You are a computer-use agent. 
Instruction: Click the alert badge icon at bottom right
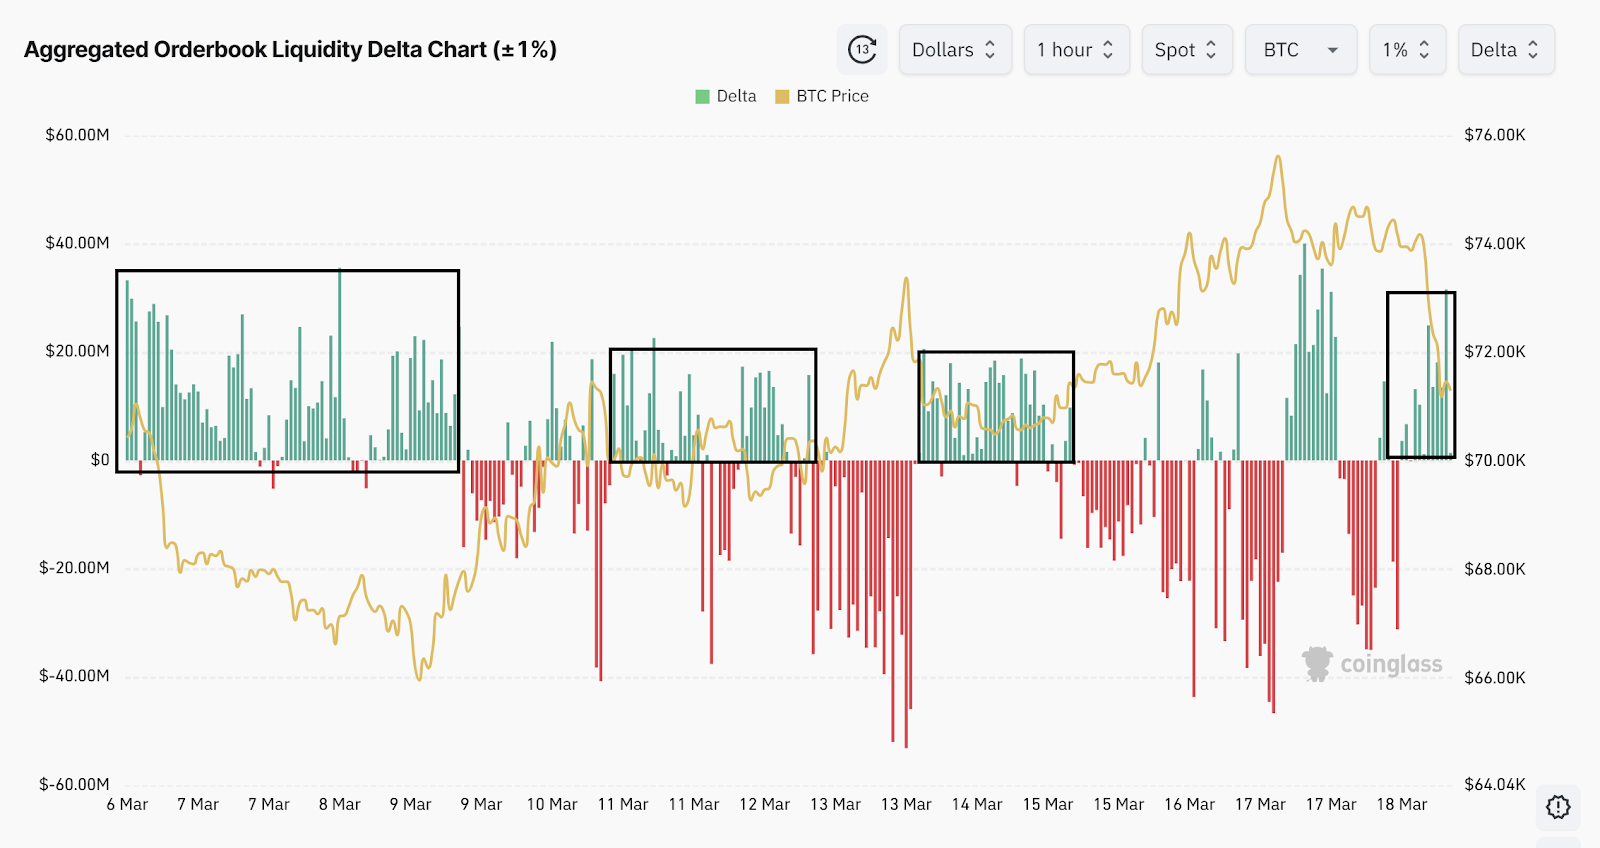tap(1557, 808)
